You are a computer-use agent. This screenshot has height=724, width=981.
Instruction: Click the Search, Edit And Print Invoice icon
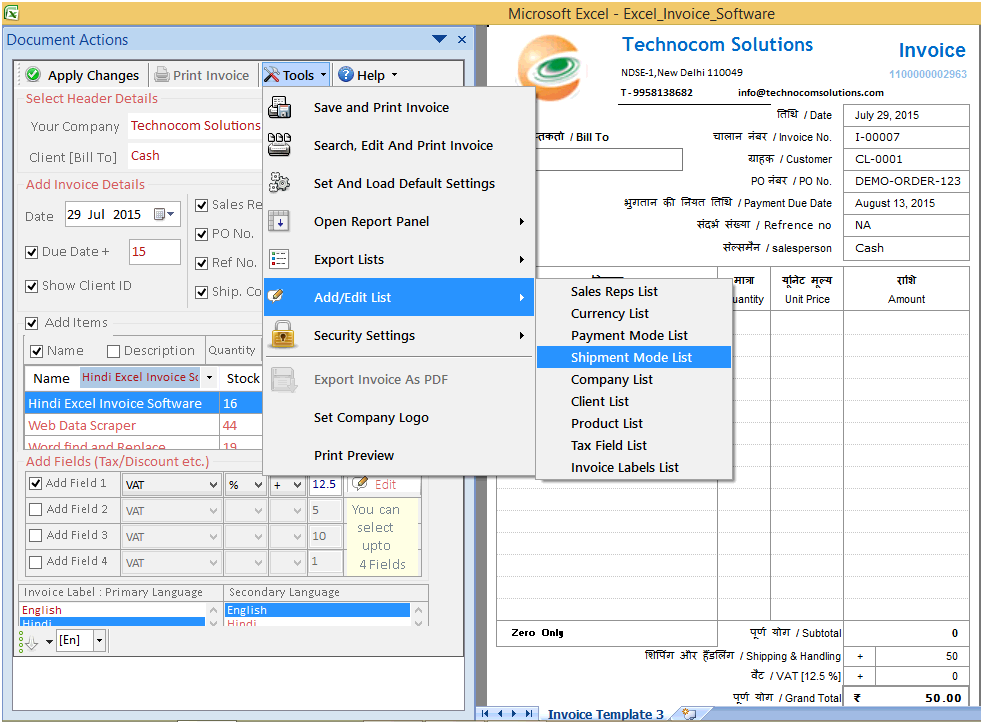coord(281,145)
